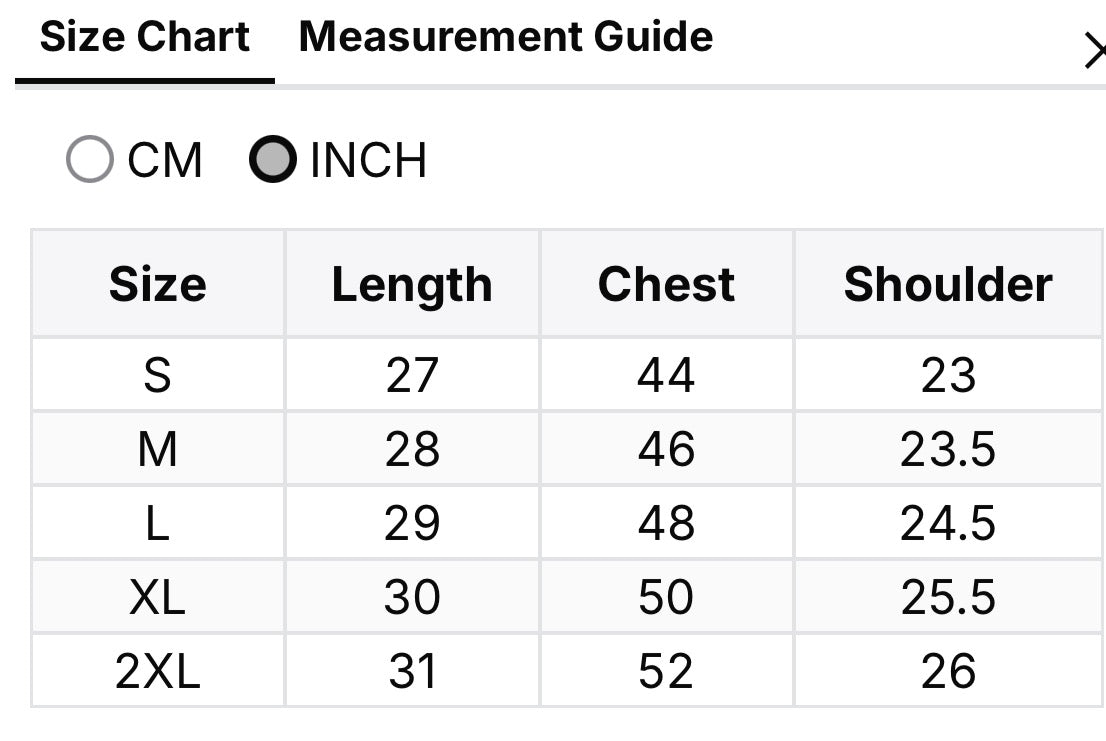Click the Size column header
The width and height of the screenshot is (1106, 741).
click(158, 284)
